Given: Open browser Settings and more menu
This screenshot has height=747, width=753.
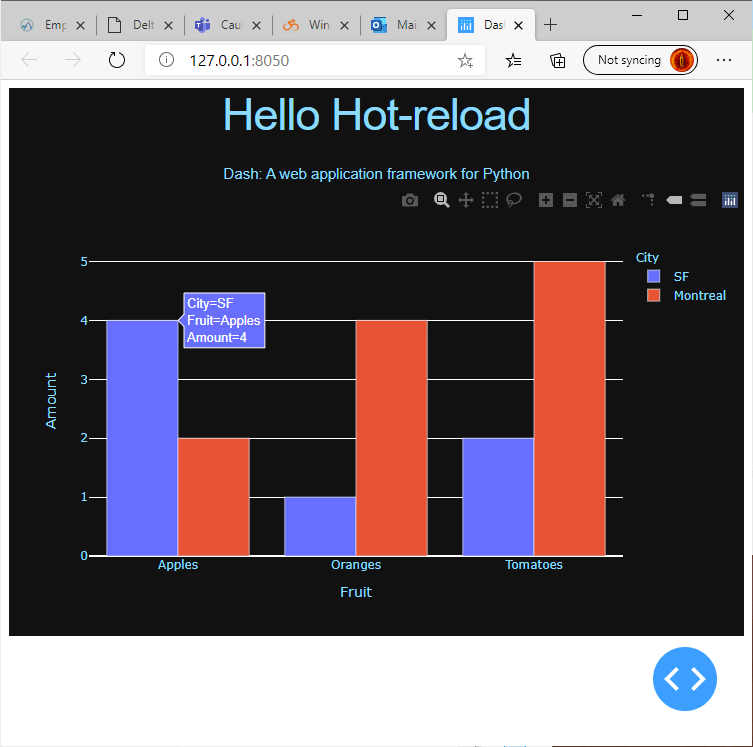Looking at the screenshot, I should pyautogui.click(x=725, y=60).
